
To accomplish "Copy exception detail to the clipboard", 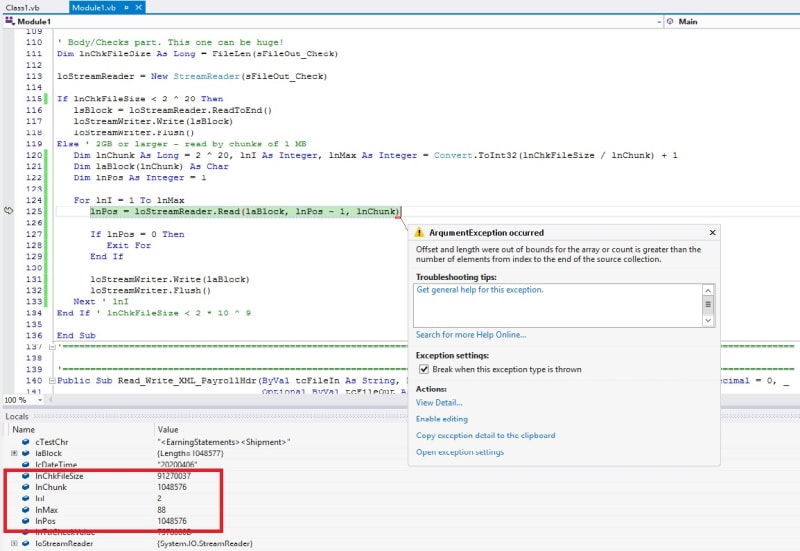I will [485, 435].
